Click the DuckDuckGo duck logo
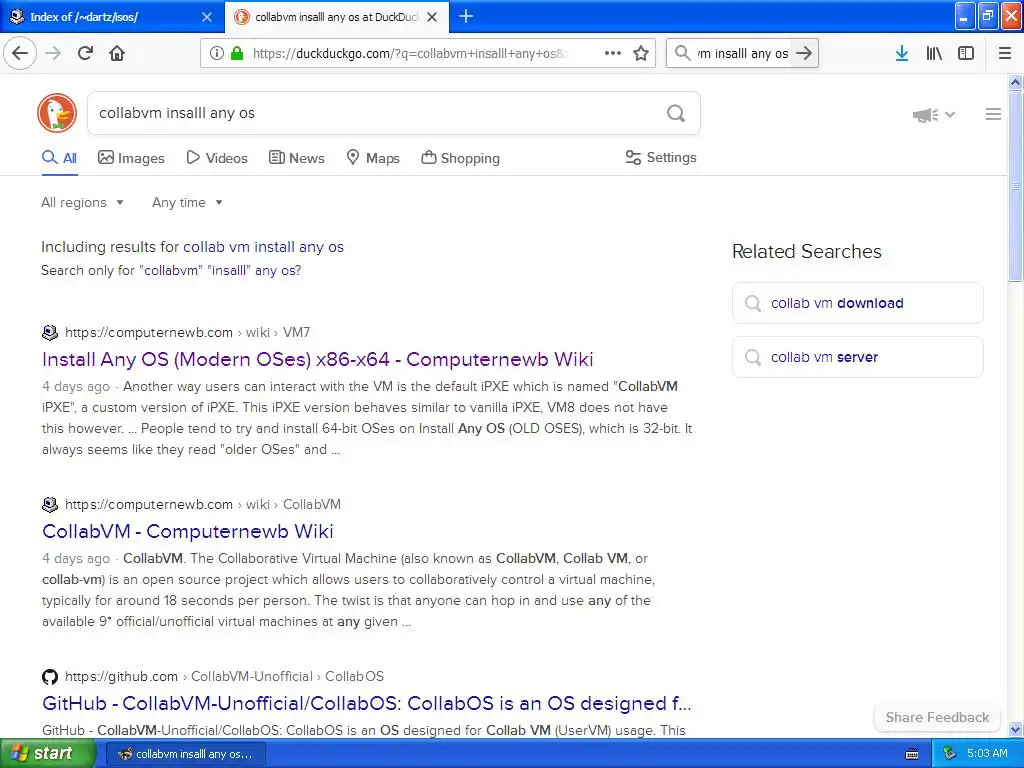The width and height of the screenshot is (1024, 768). pyautogui.click(x=57, y=113)
